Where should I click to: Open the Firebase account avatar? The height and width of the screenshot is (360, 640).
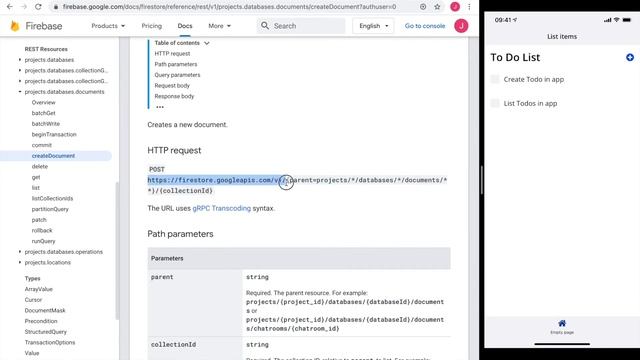click(x=461, y=26)
